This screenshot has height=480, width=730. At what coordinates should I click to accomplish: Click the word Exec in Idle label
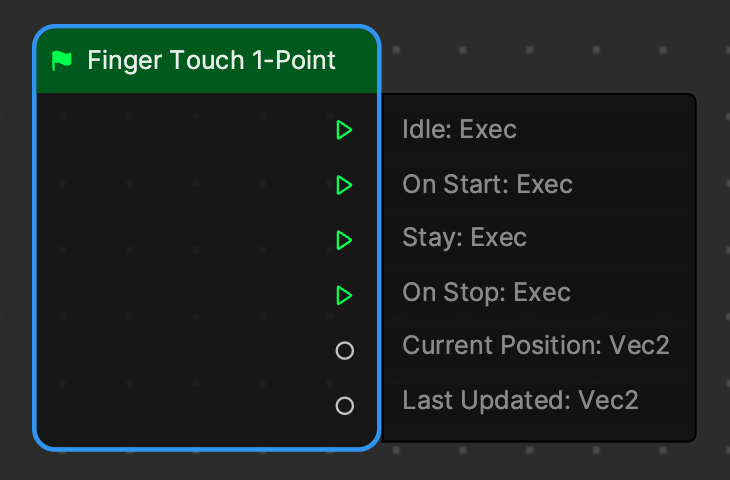pyautogui.click(x=488, y=129)
